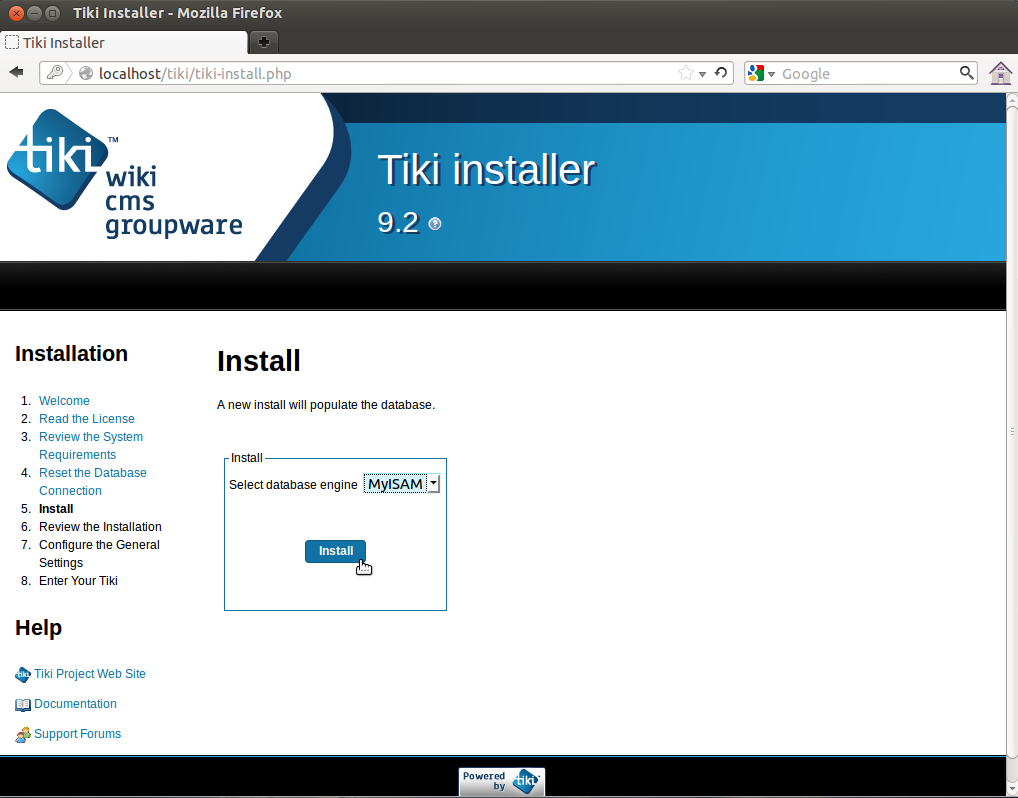Open the Welcome installation step

click(x=64, y=400)
